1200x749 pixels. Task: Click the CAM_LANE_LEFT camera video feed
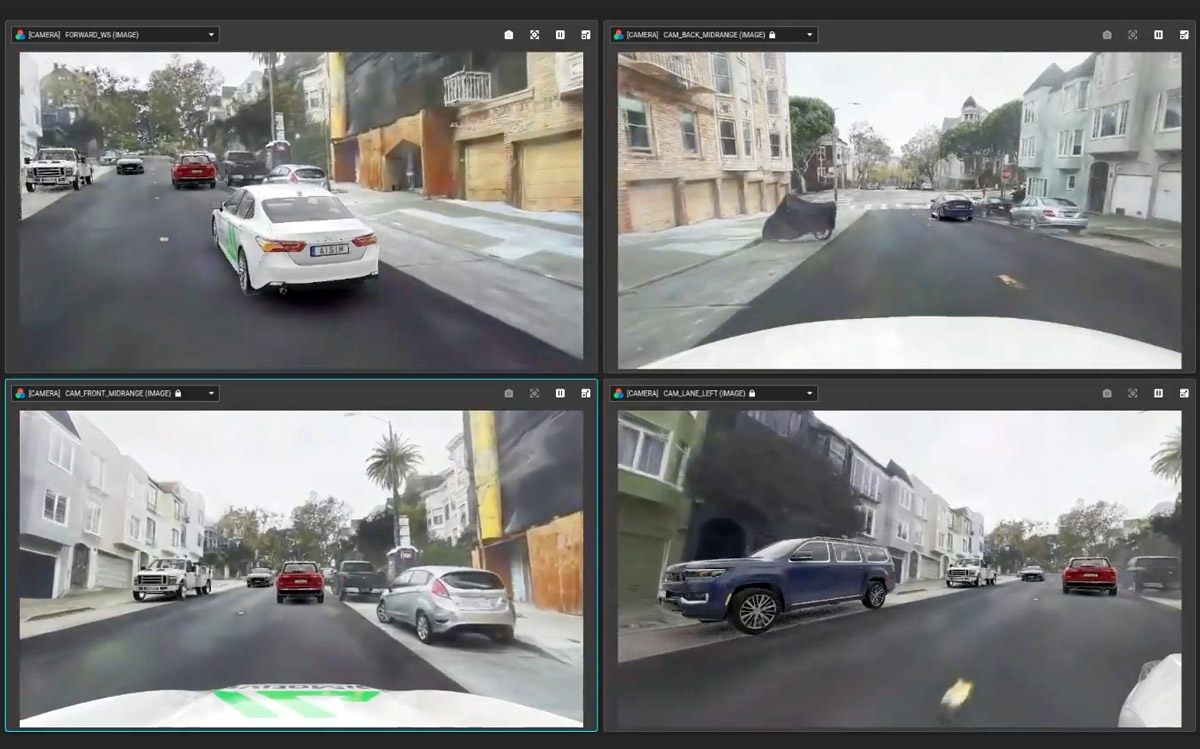coord(899,569)
